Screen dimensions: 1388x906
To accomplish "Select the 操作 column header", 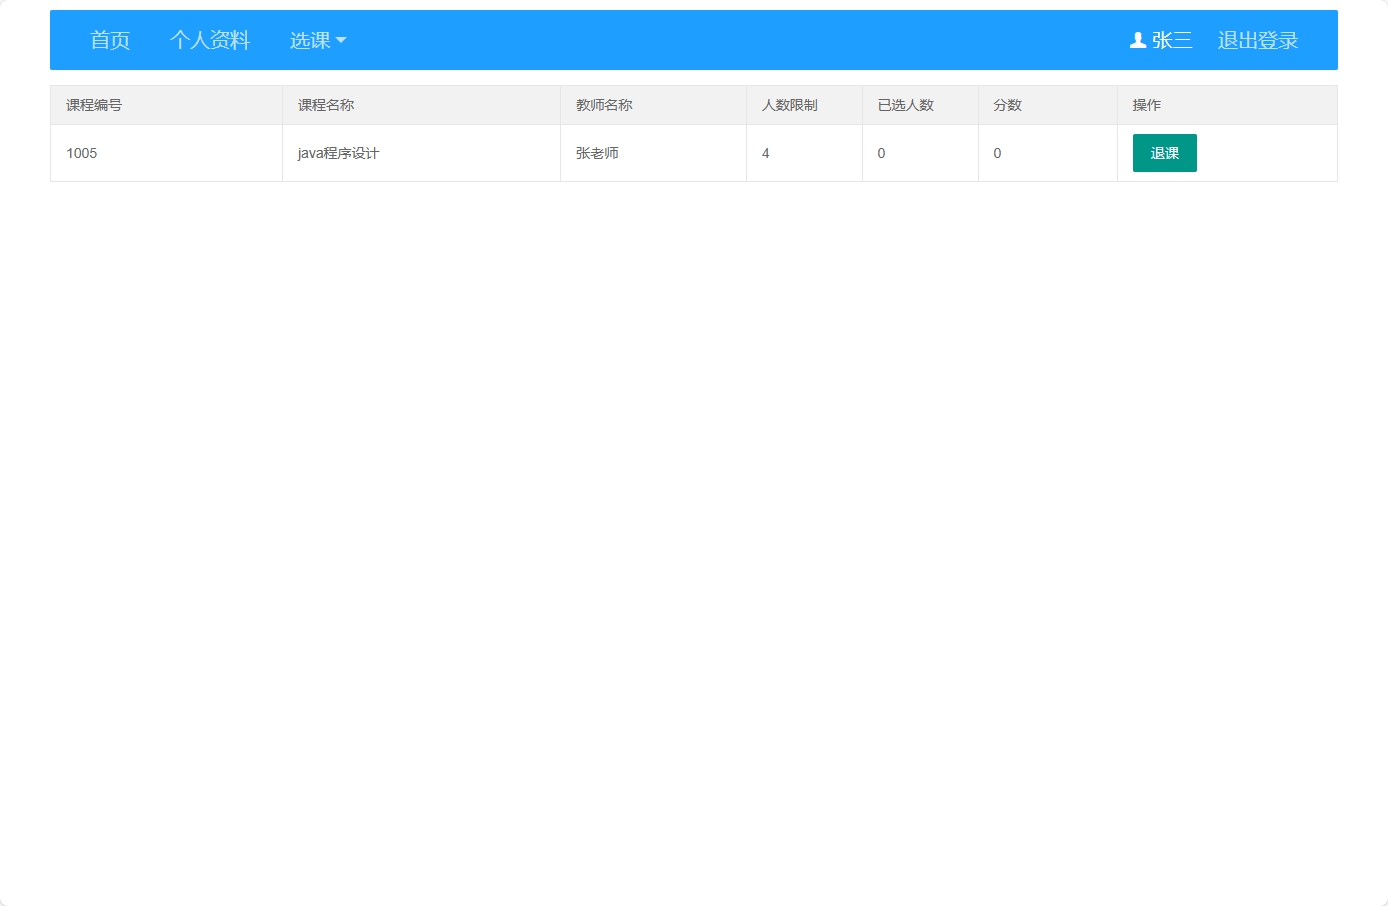I will point(1228,105).
